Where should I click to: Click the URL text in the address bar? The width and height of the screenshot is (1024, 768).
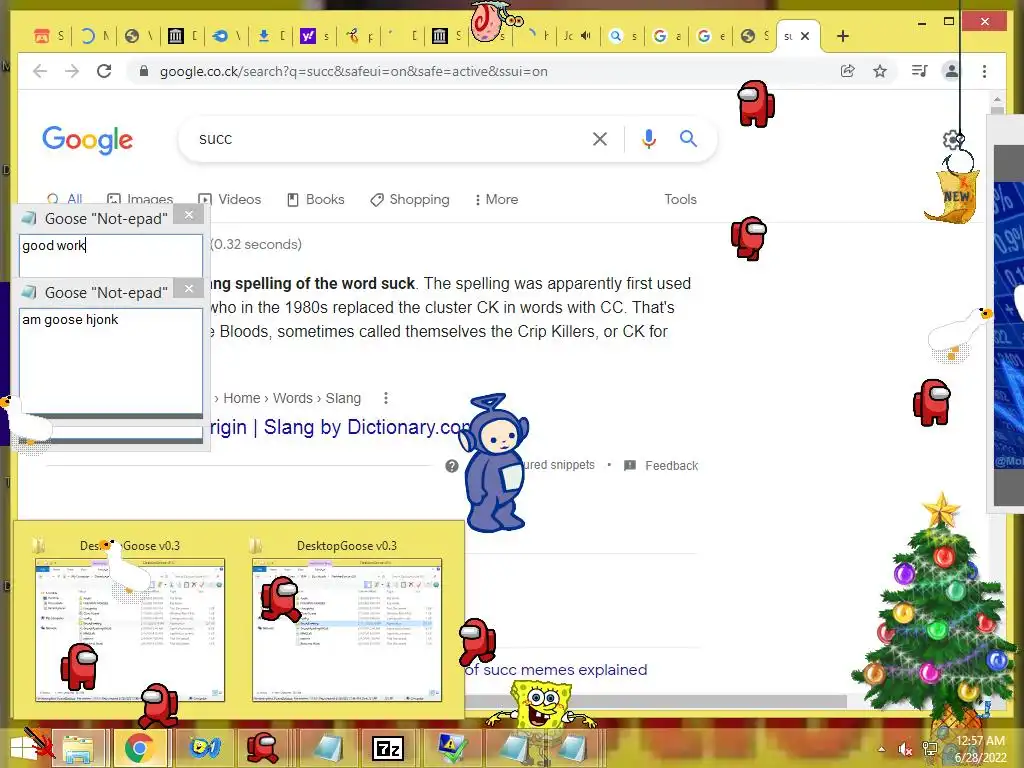(353, 71)
